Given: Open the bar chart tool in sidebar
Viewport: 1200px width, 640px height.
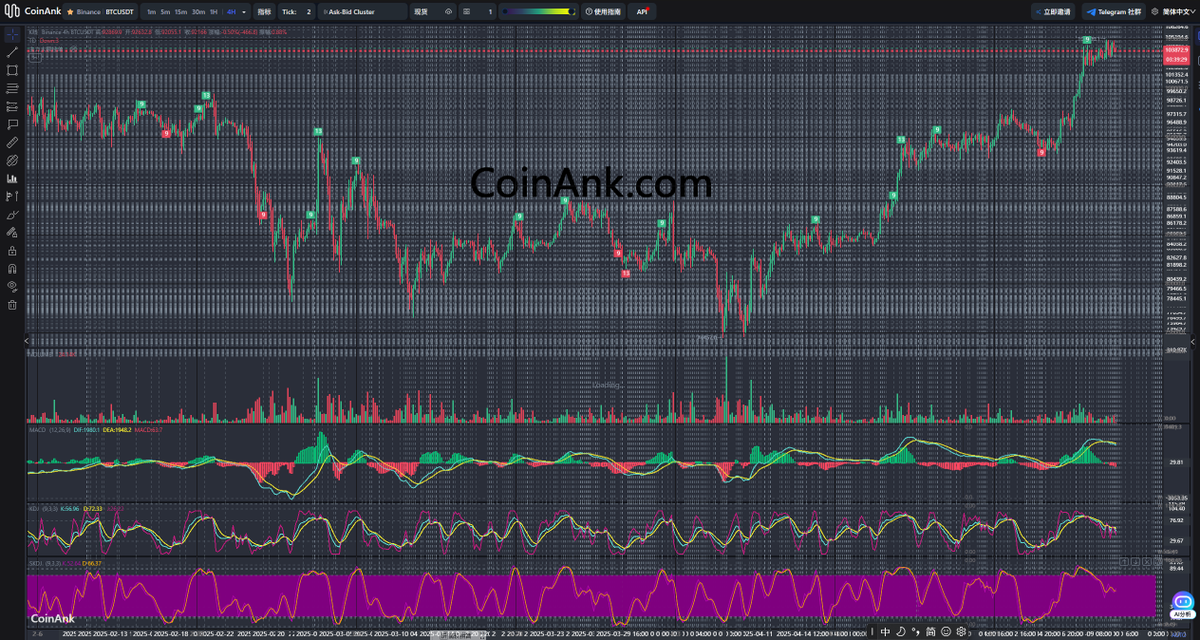Looking at the screenshot, I should pos(12,178).
